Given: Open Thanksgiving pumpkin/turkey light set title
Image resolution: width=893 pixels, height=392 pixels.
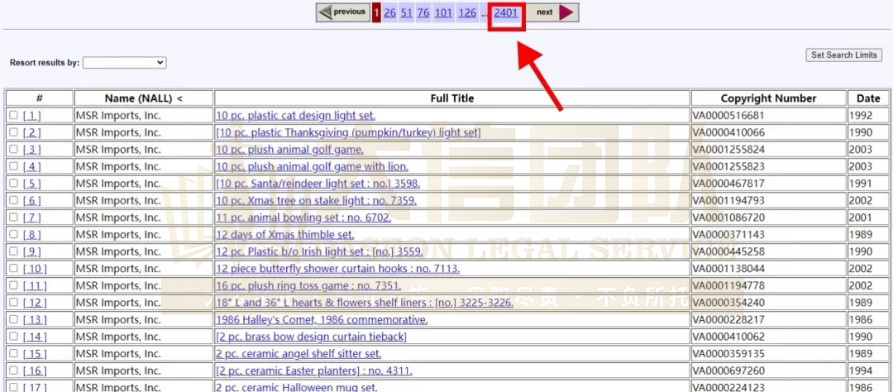Looking at the screenshot, I should (348, 133).
